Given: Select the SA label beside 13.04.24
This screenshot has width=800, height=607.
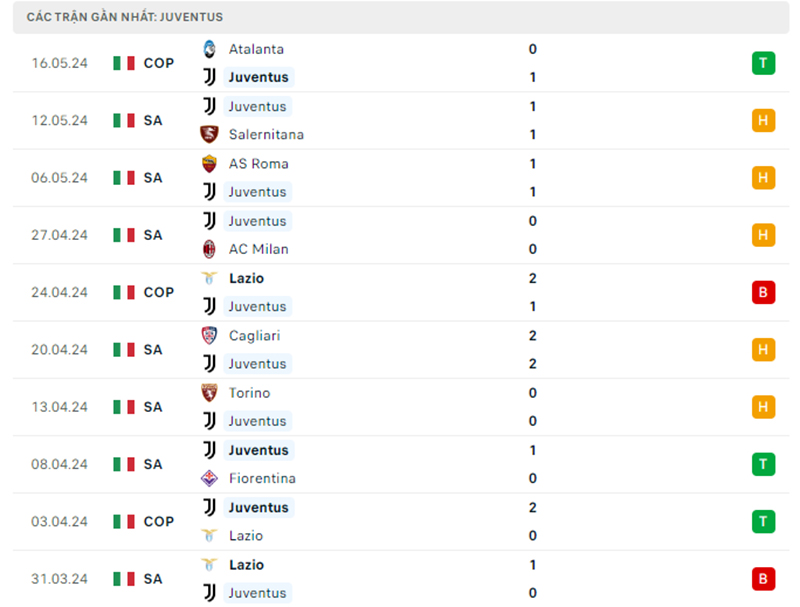Looking at the screenshot, I should [152, 406].
